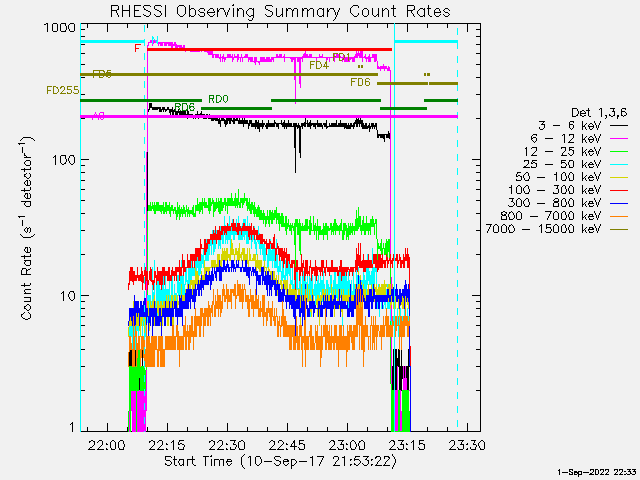Select the '800 - 7000 keV' legend entry

[564, 216]
